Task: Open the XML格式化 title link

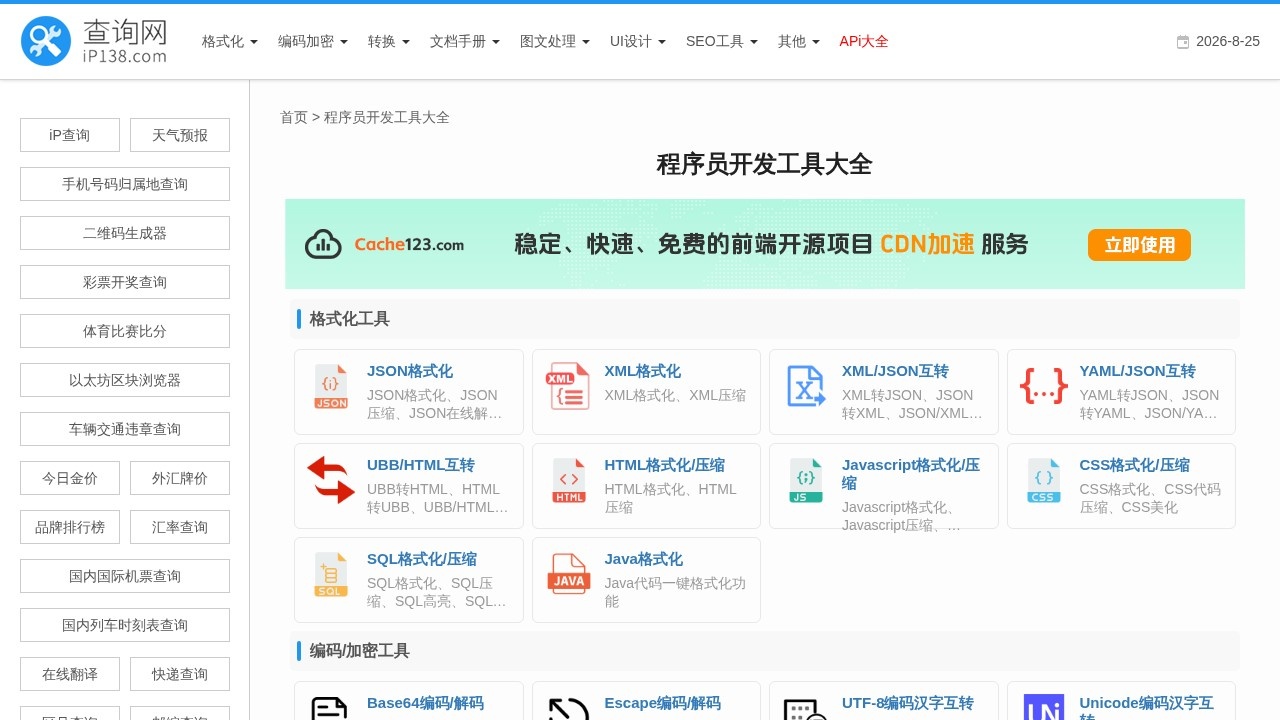Action: click(x=642, y=371)
